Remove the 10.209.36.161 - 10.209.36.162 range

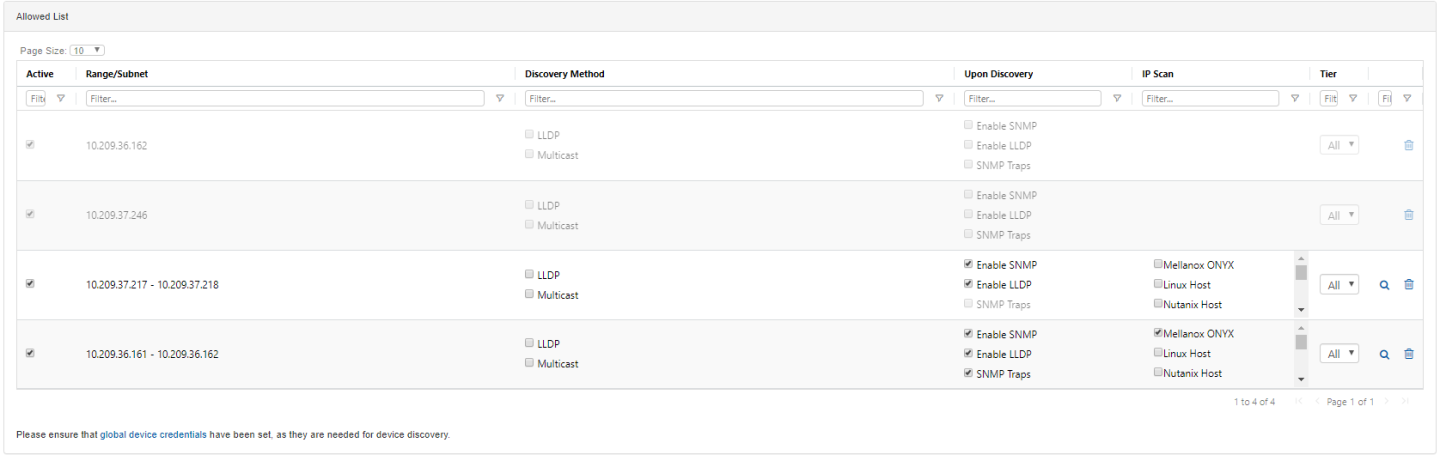pyautogui.click(x=1409, y=354)
